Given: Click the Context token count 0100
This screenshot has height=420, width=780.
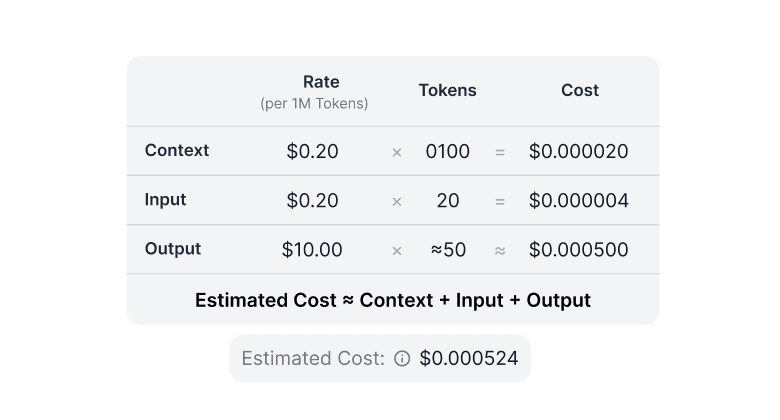Looking at the screenshot, I should pos(447,152).
